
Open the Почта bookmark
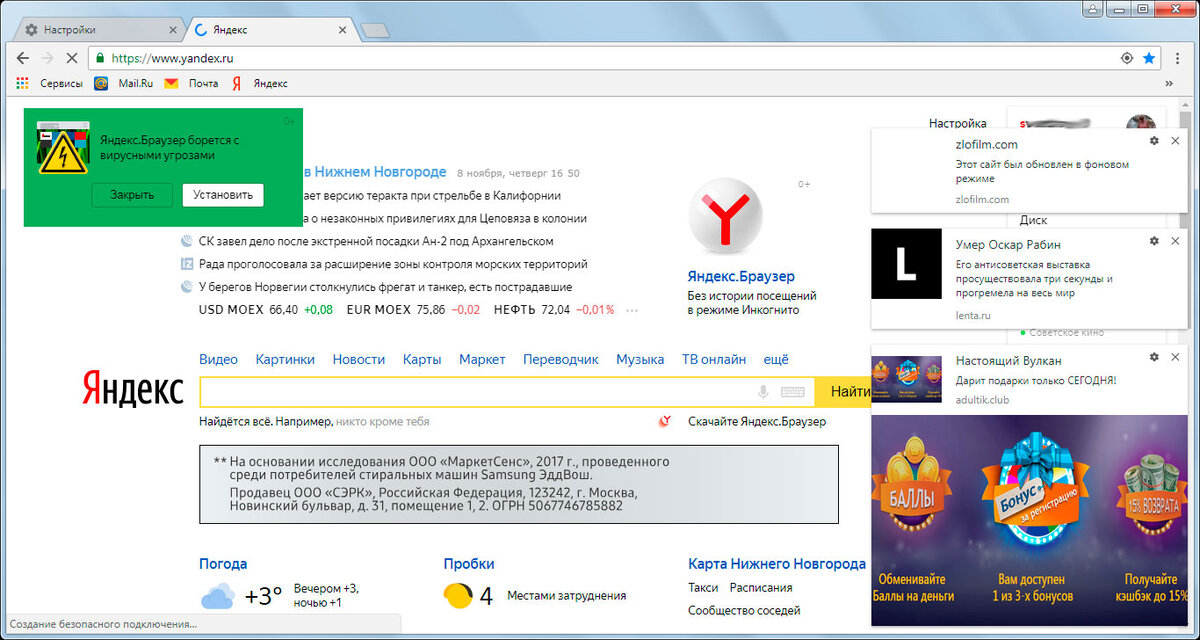coord(192,83)
